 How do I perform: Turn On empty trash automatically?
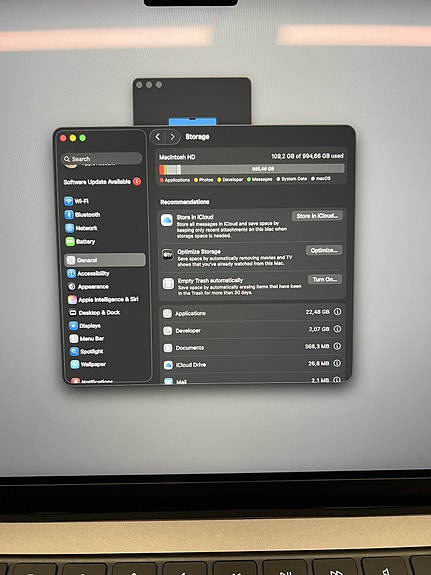point(325,279)
